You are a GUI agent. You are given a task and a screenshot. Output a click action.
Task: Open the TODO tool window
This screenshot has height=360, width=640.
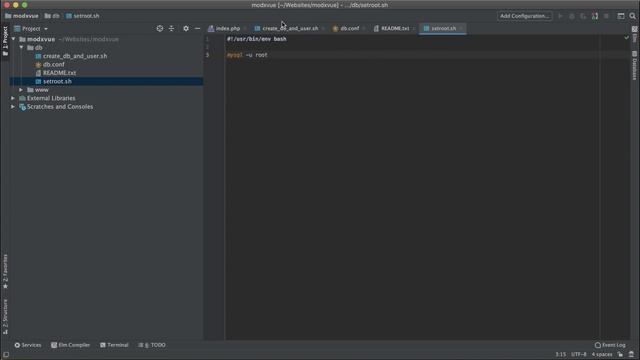[x=152, y=345]
